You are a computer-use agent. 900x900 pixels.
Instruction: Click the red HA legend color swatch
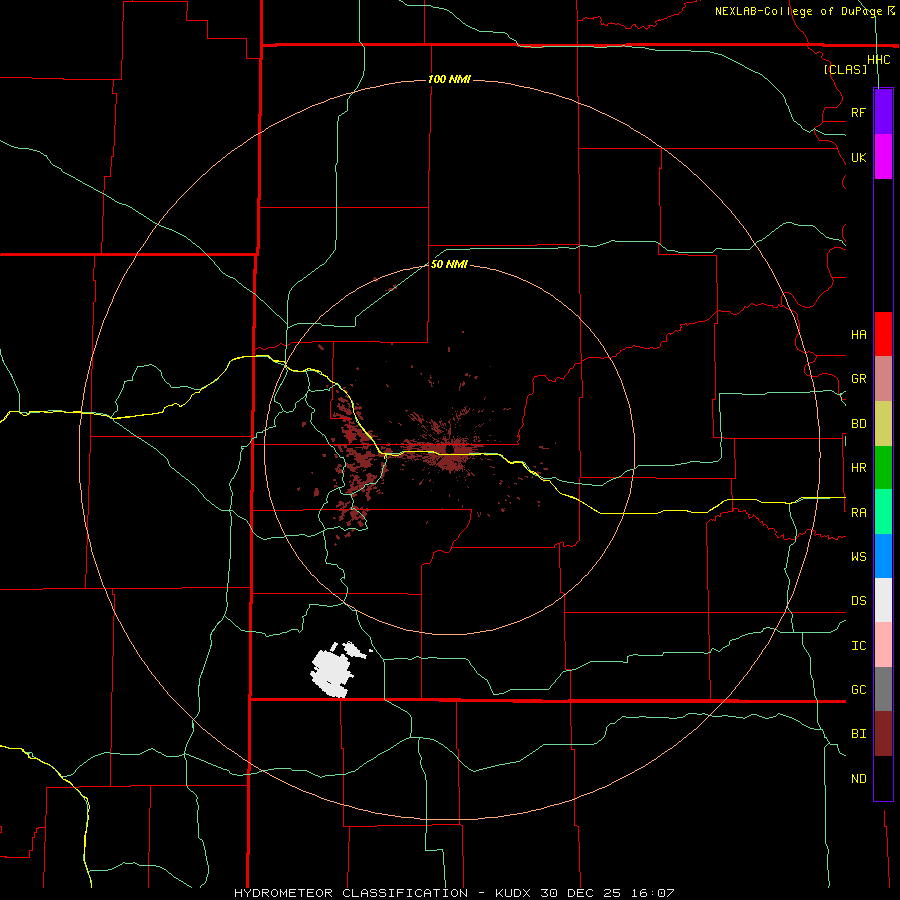883,334
